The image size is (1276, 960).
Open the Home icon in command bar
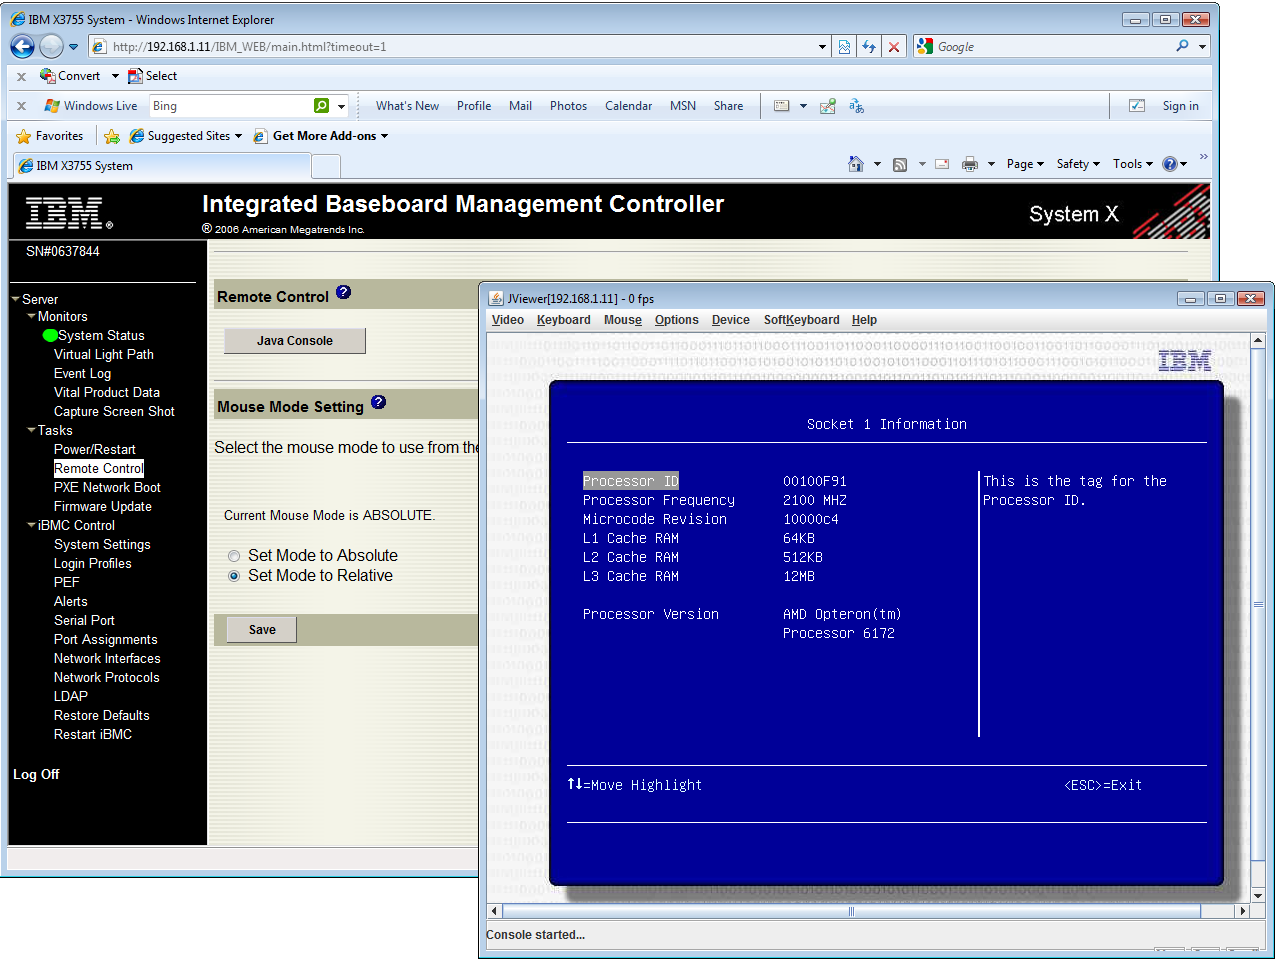(856, 164)
